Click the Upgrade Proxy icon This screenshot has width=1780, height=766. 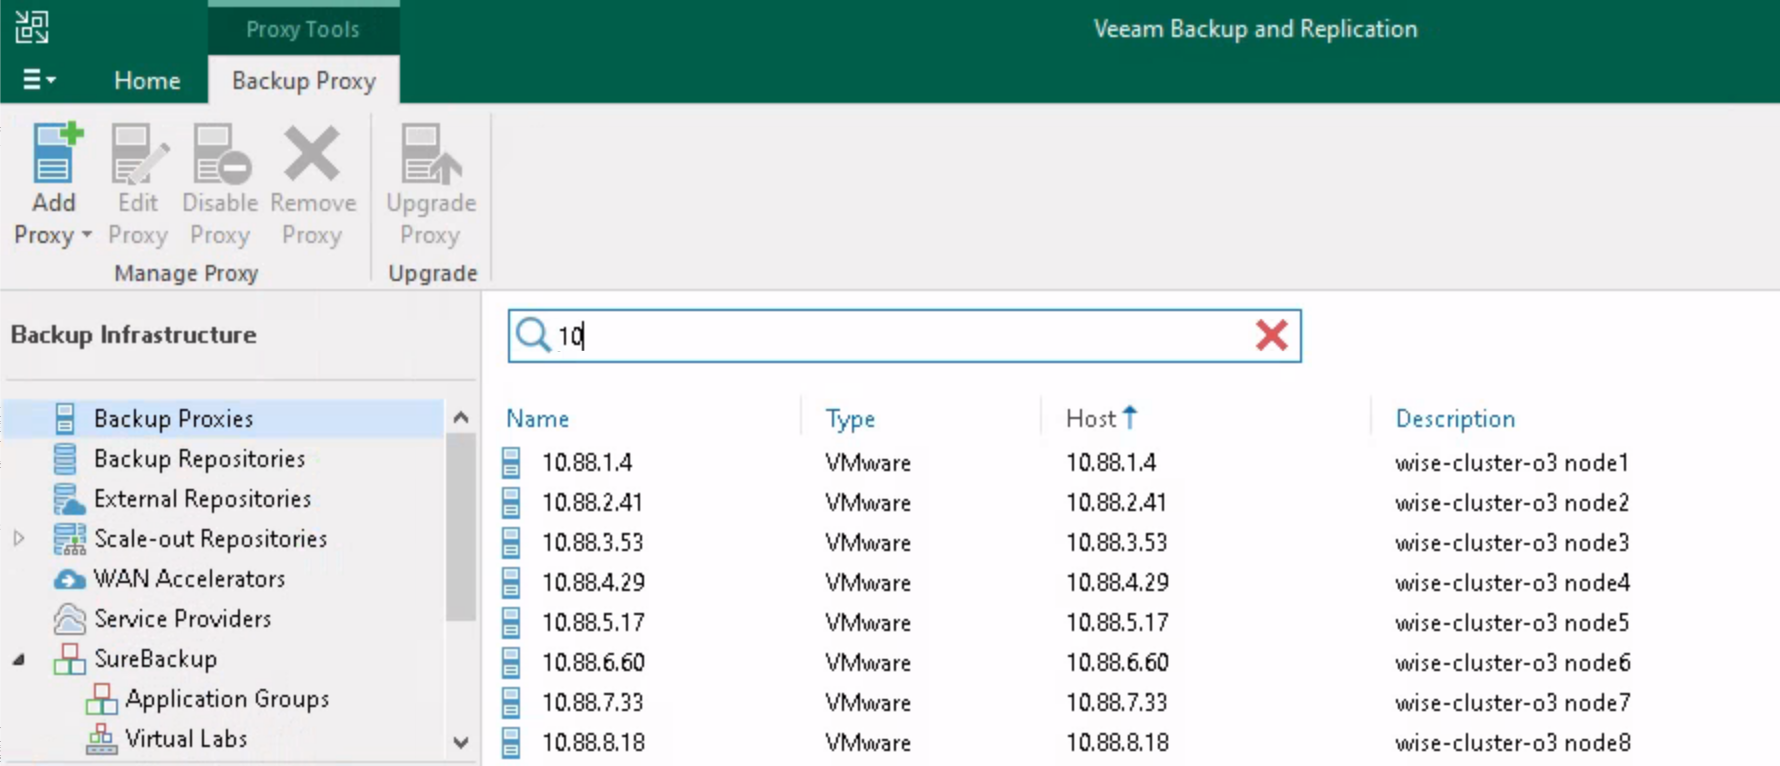pyautogui.click(x=431, y=153)
